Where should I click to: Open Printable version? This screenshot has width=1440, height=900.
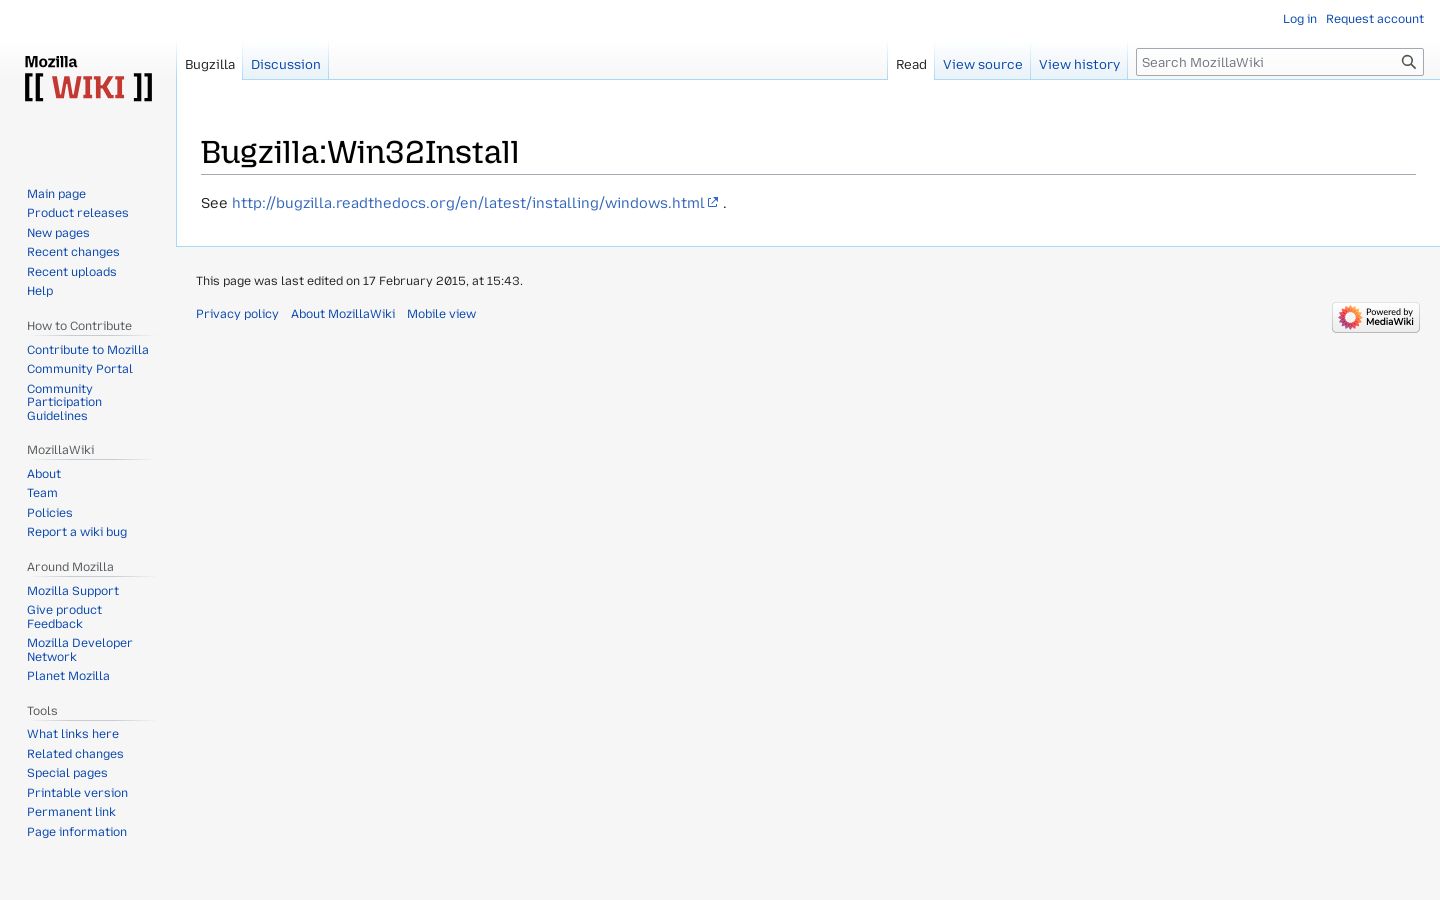(77, 793)
